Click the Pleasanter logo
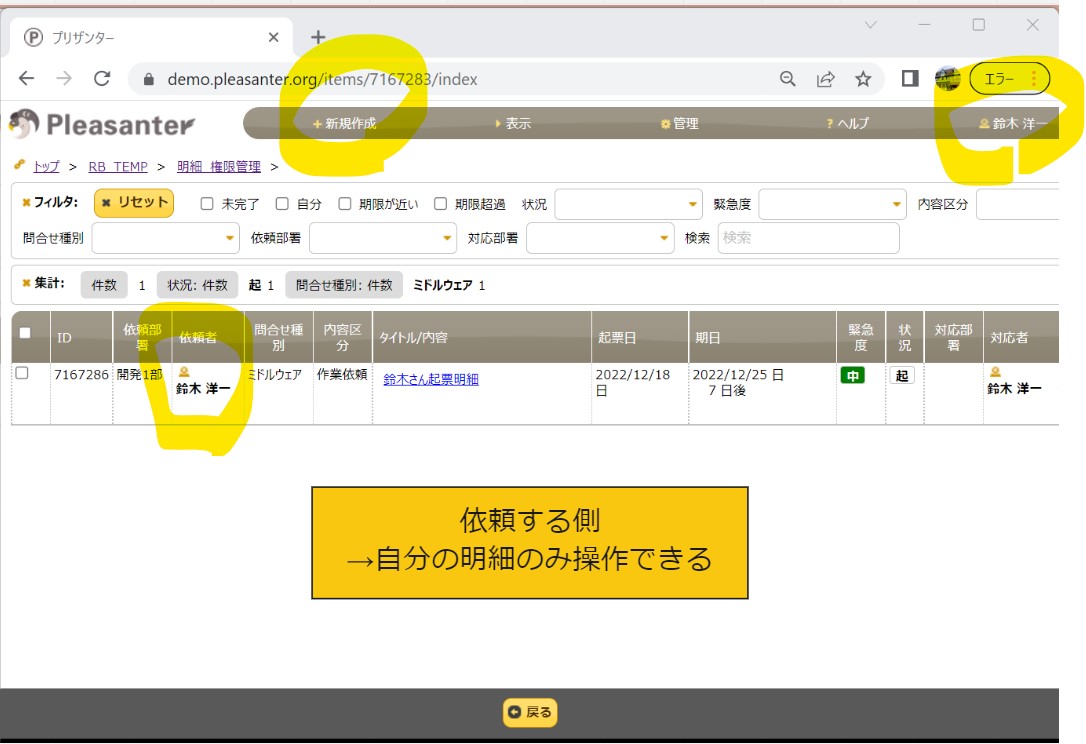The image size is (1086, 744). point(102,124)
